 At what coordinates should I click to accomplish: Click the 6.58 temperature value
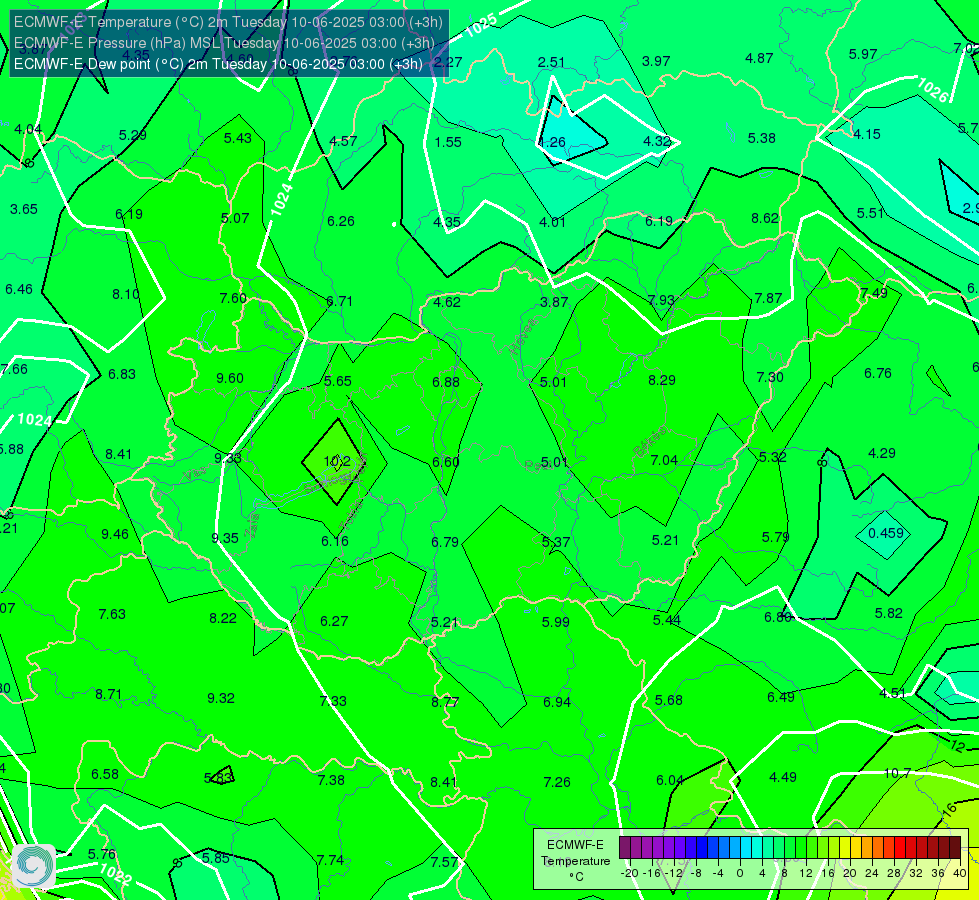[105, 774]
